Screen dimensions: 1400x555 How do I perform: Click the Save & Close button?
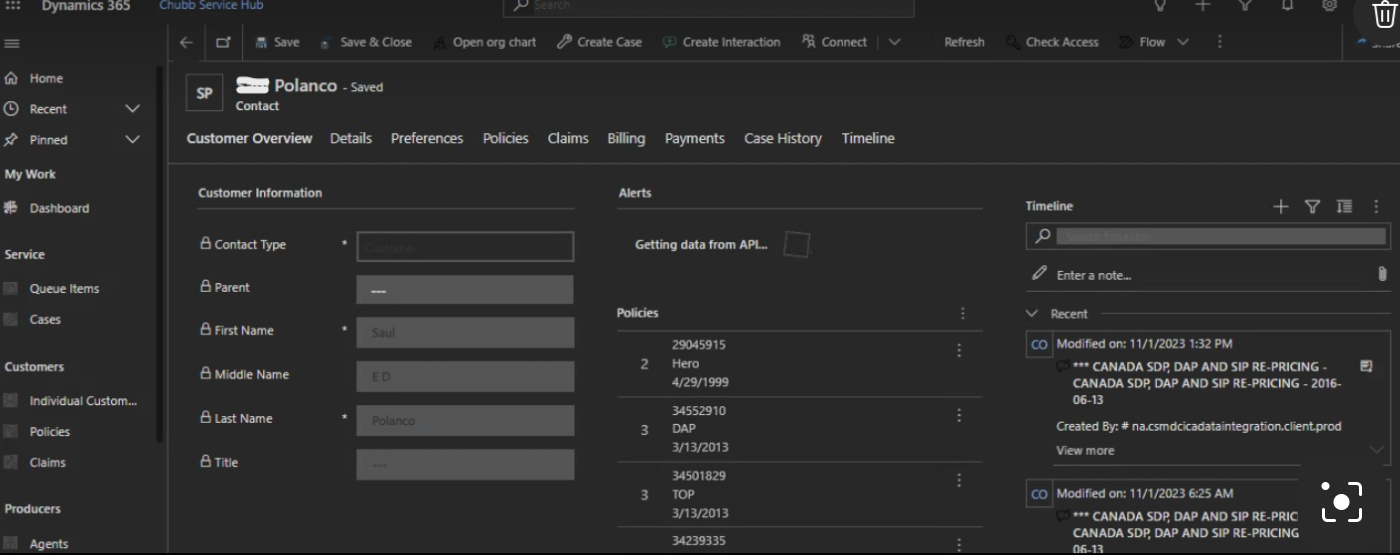point(366,42)
